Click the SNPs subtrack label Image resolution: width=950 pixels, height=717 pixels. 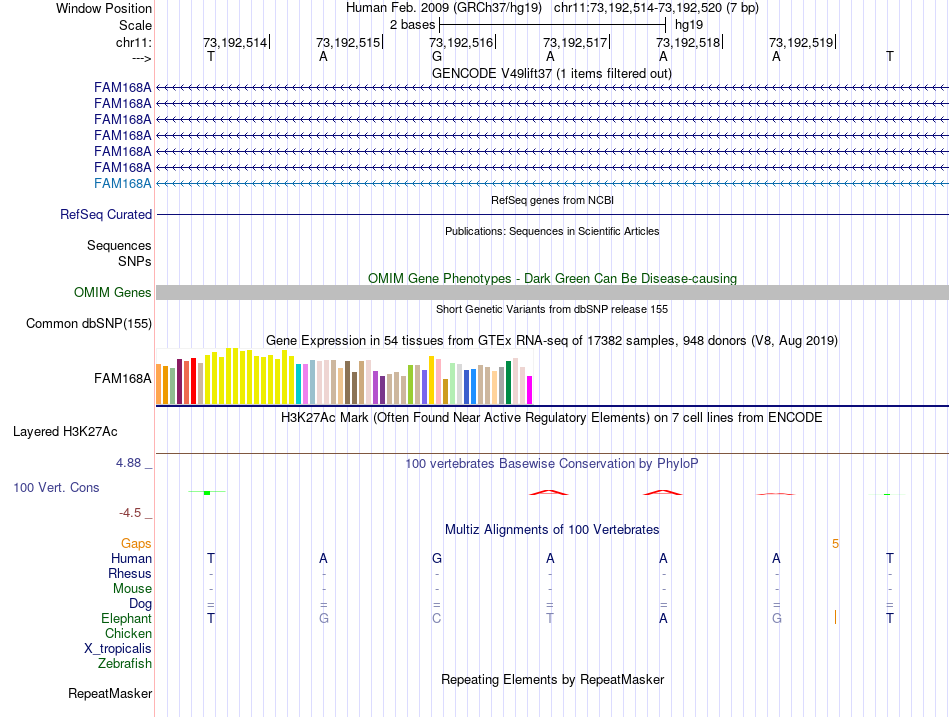point(135,261)
